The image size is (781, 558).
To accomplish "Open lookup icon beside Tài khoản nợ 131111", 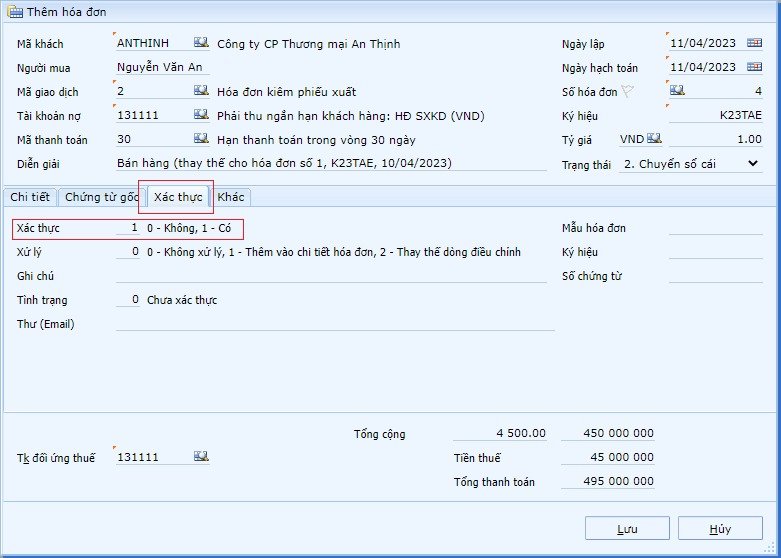I will [x=201, y=114].
